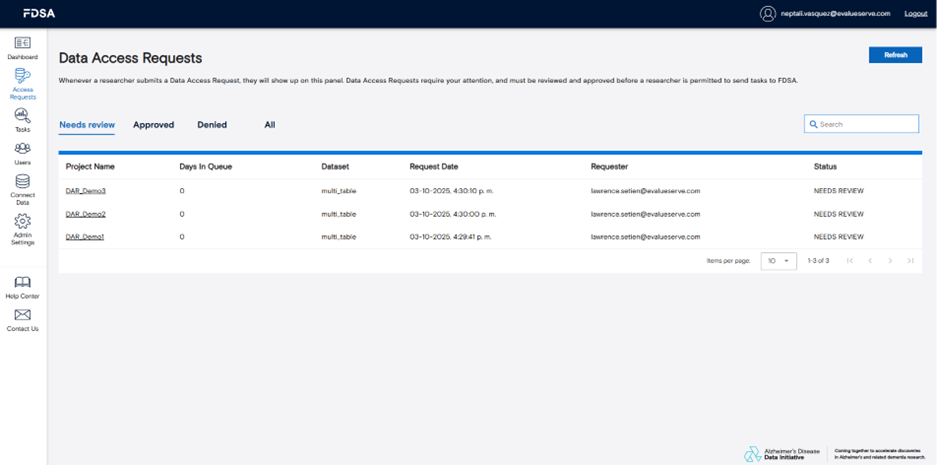The width and height of the screenshot is (937, 465).
Task: Open the Dashboard sidebar icon
Action: click(x=22, y=44)
